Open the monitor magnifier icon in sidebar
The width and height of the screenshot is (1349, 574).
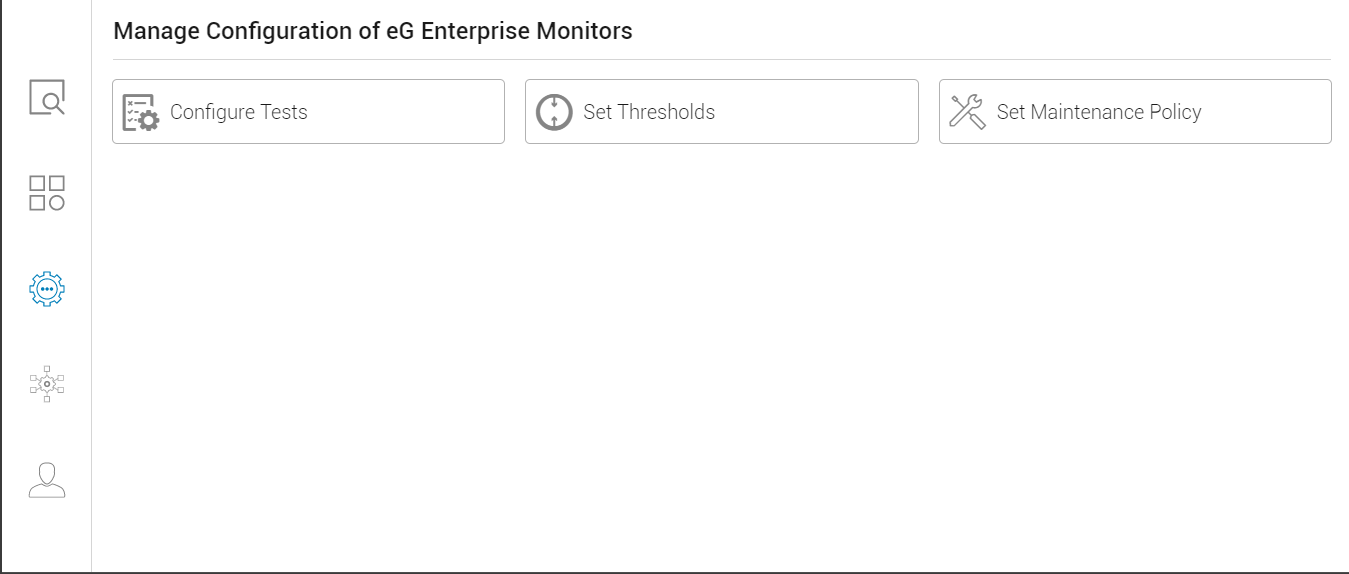[47, 98]
